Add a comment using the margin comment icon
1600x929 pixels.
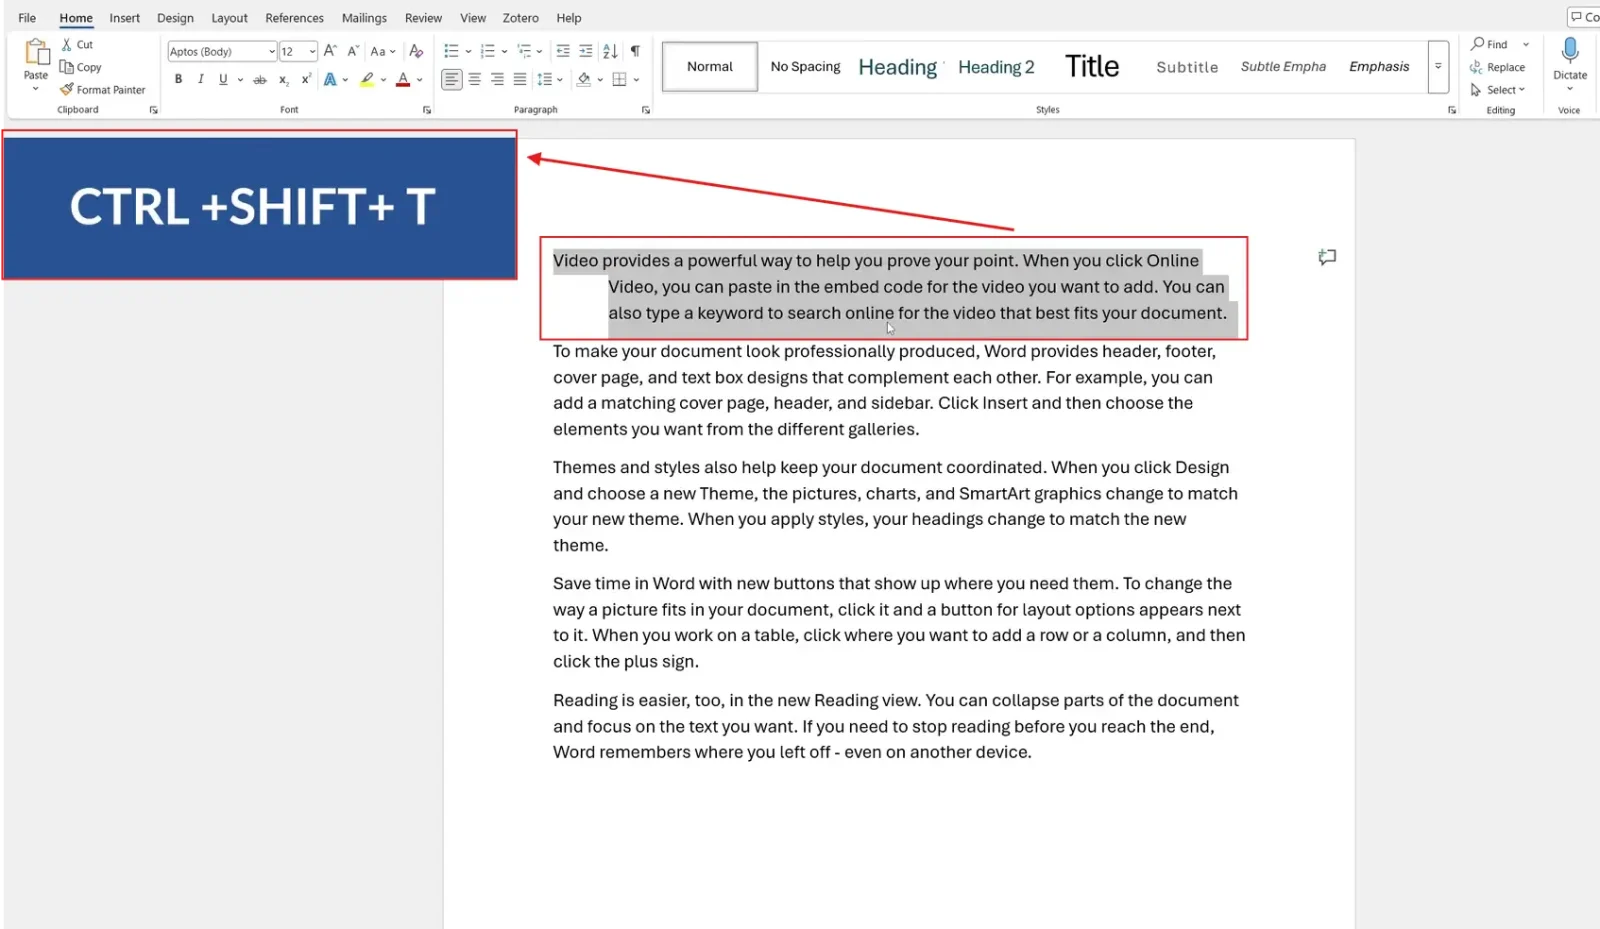1327,257
